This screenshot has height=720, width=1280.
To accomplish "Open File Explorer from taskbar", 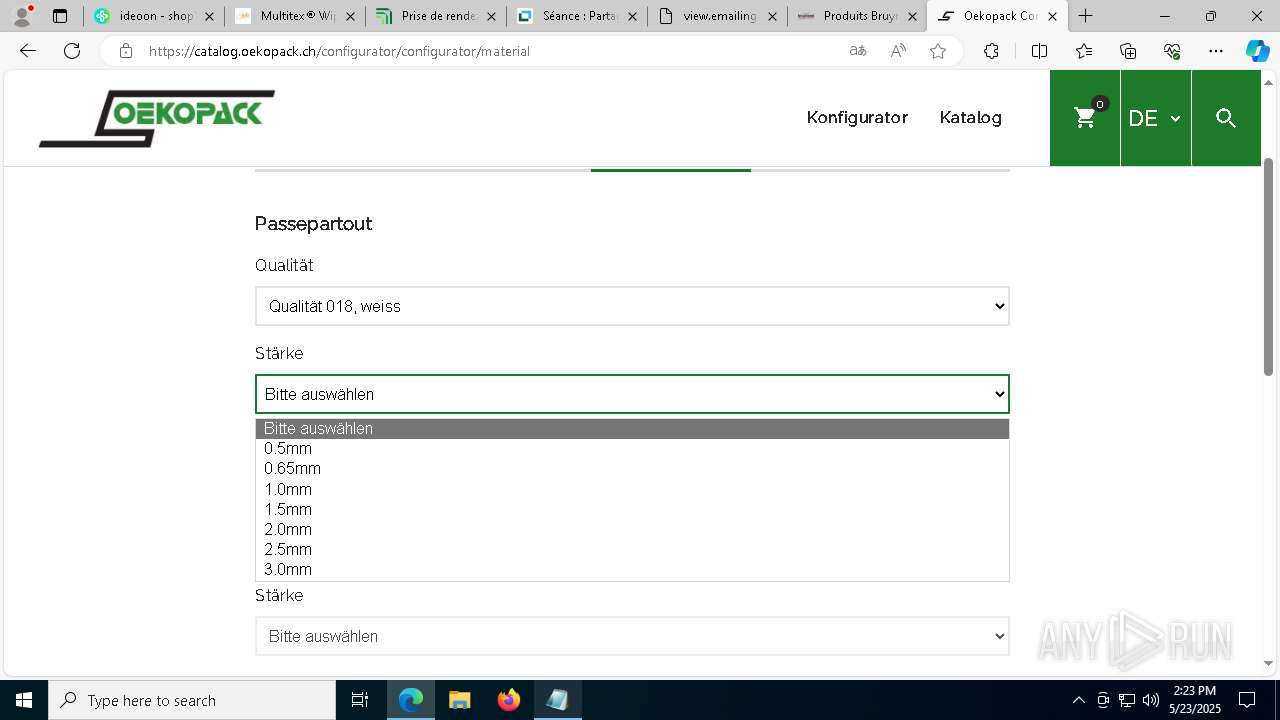I will [x=460, y=700].
